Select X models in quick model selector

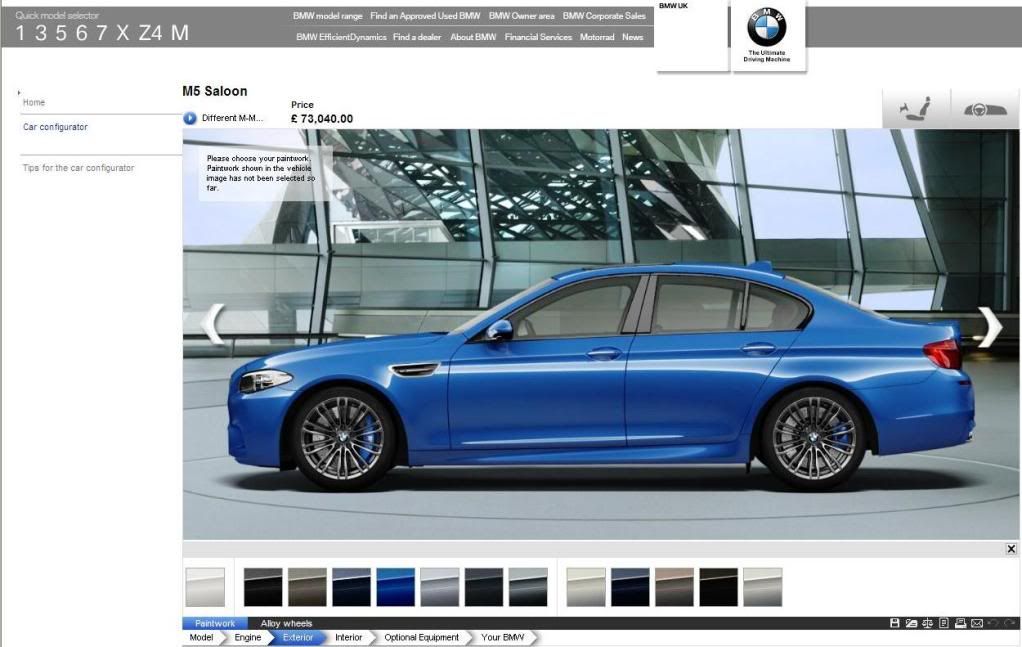[123, 33]
